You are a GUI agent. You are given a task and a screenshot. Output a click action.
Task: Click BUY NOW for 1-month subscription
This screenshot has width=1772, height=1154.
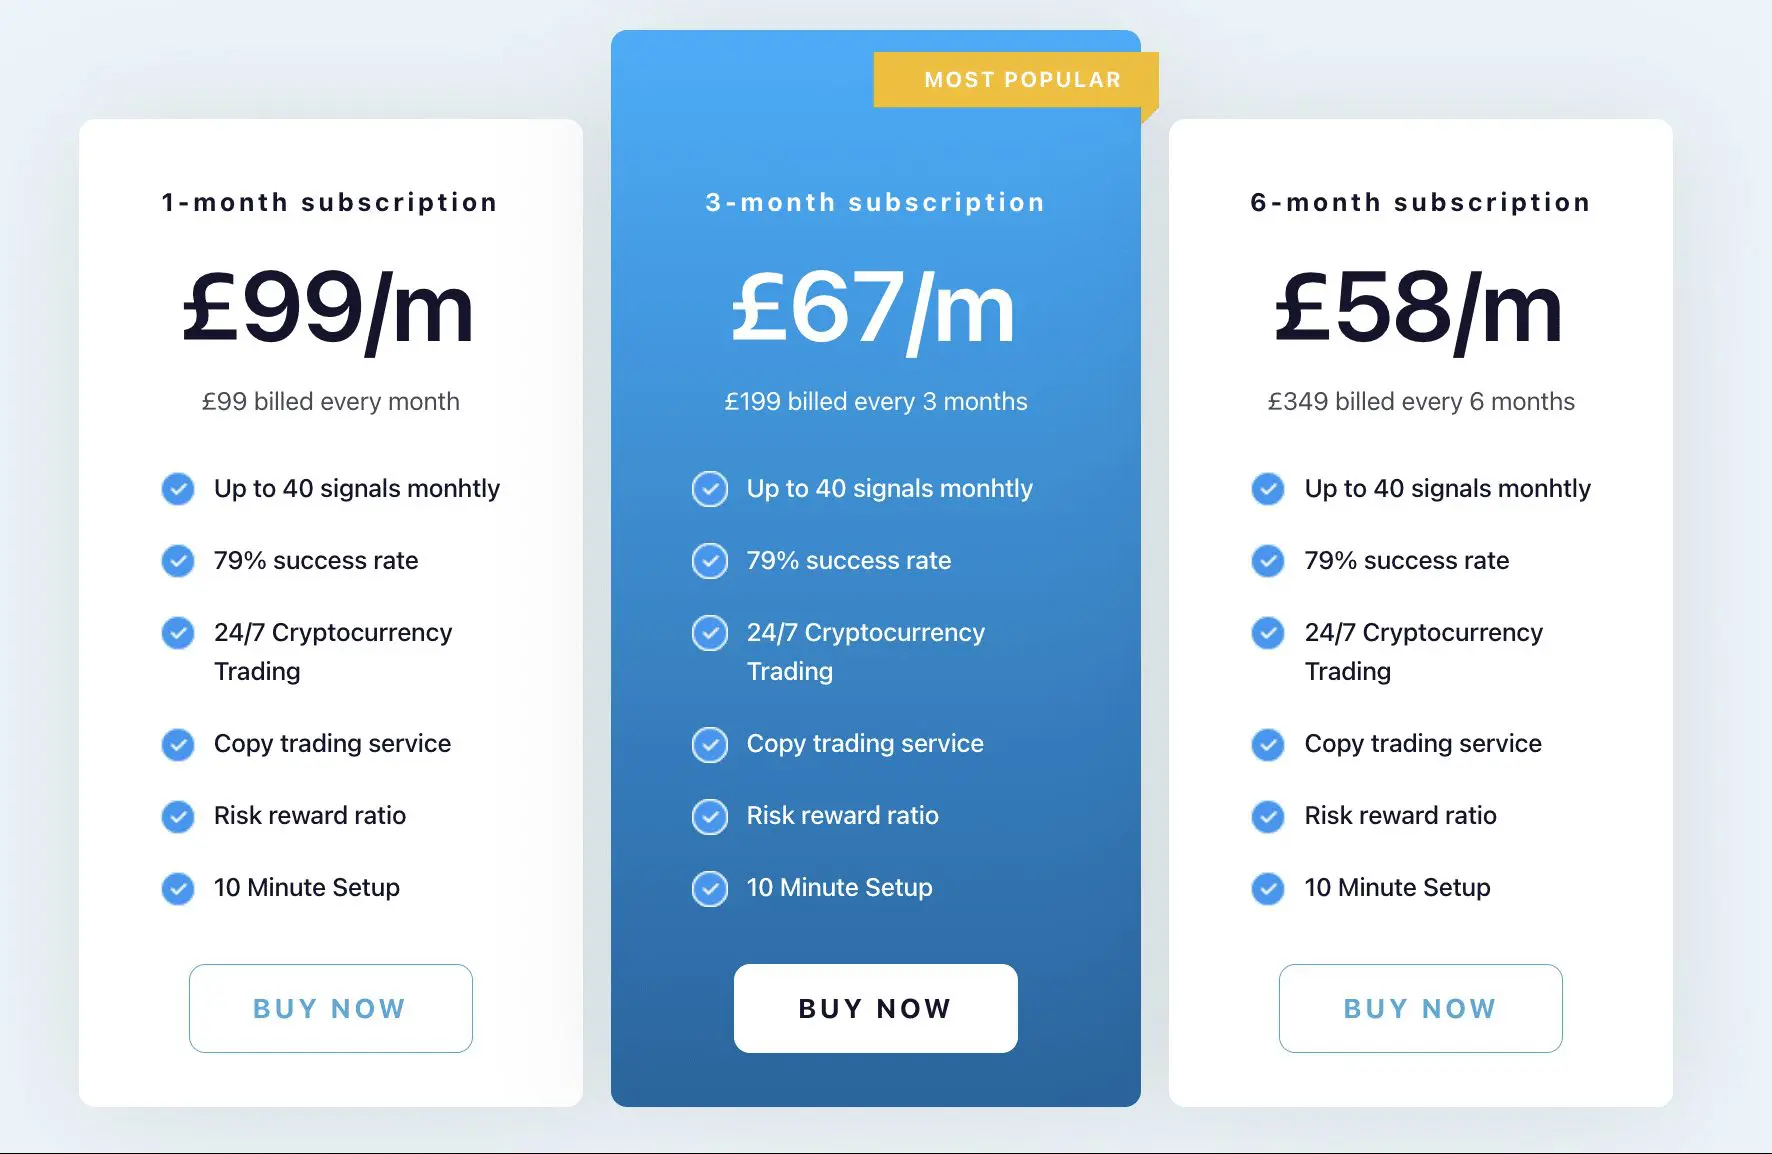tap(330, 1008)
